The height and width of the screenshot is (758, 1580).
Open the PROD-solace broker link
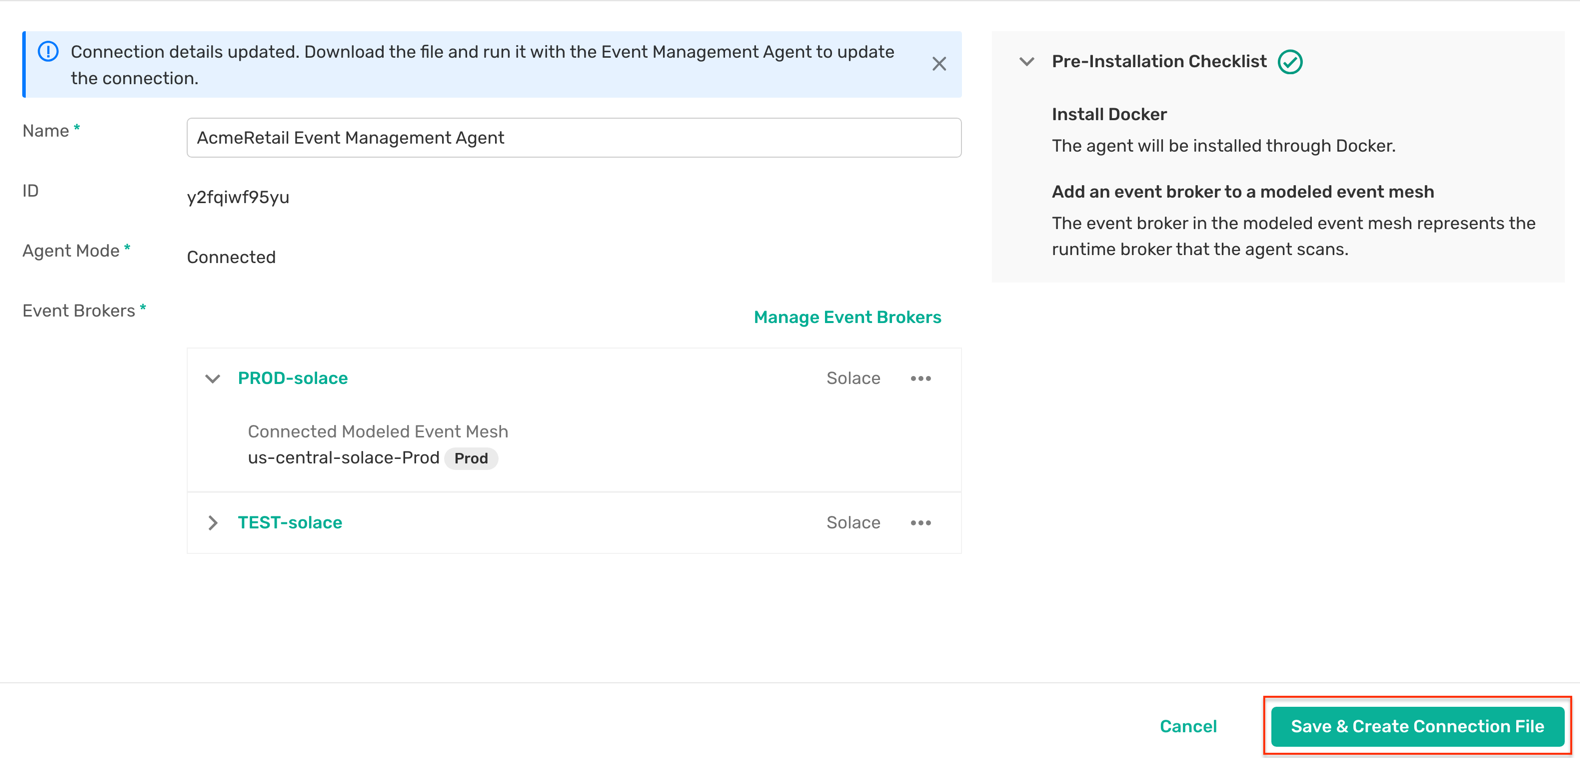[x=293, y=379]
